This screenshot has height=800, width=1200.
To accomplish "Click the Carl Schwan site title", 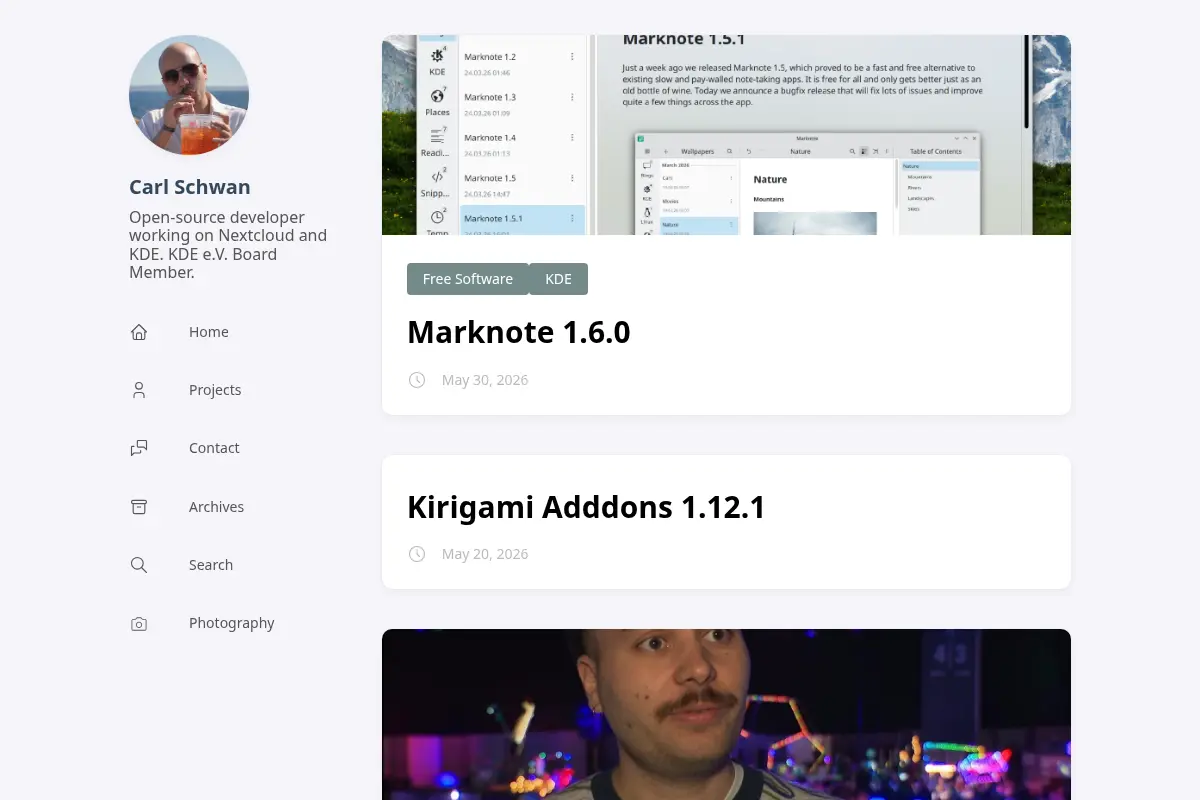I will [x=190, y=187].
